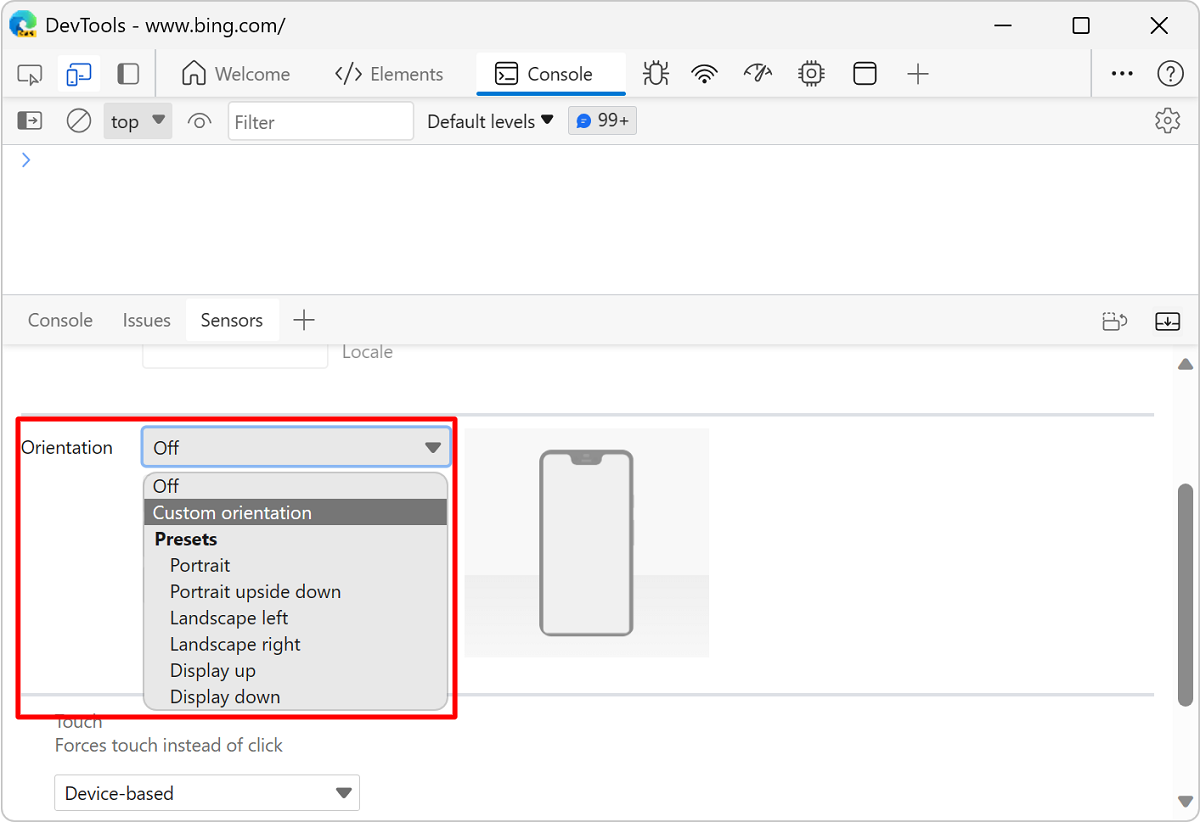Open the bug Sources tool icon

click(x=656, y=74)
